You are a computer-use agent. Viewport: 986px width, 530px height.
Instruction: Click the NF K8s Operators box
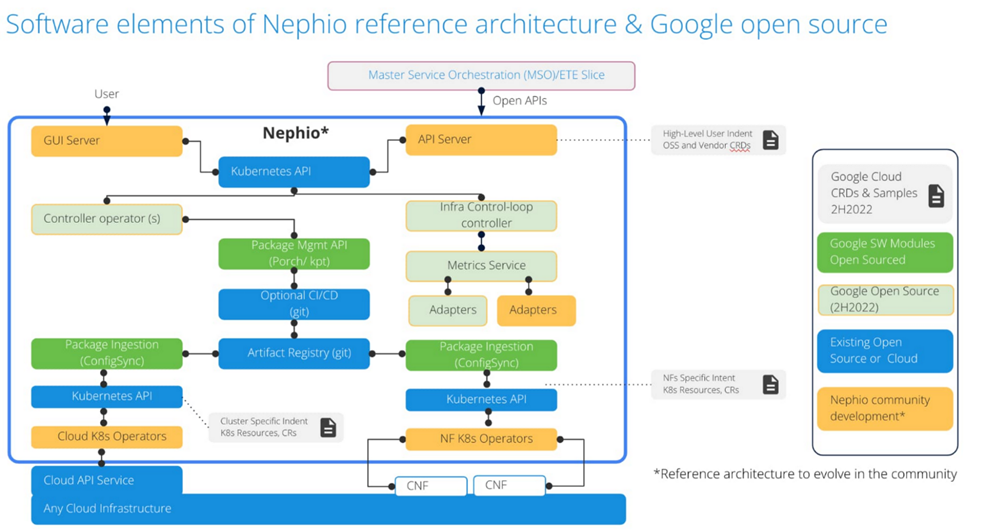click(481, 439)
